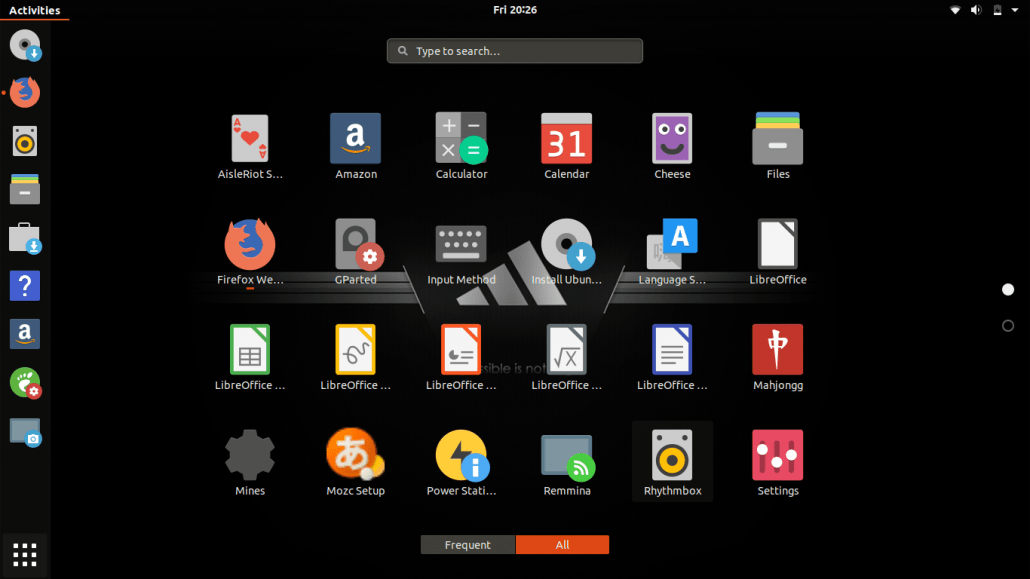Launch the Rhythmbox music player

pyautogui.click(x=672, y=456)
